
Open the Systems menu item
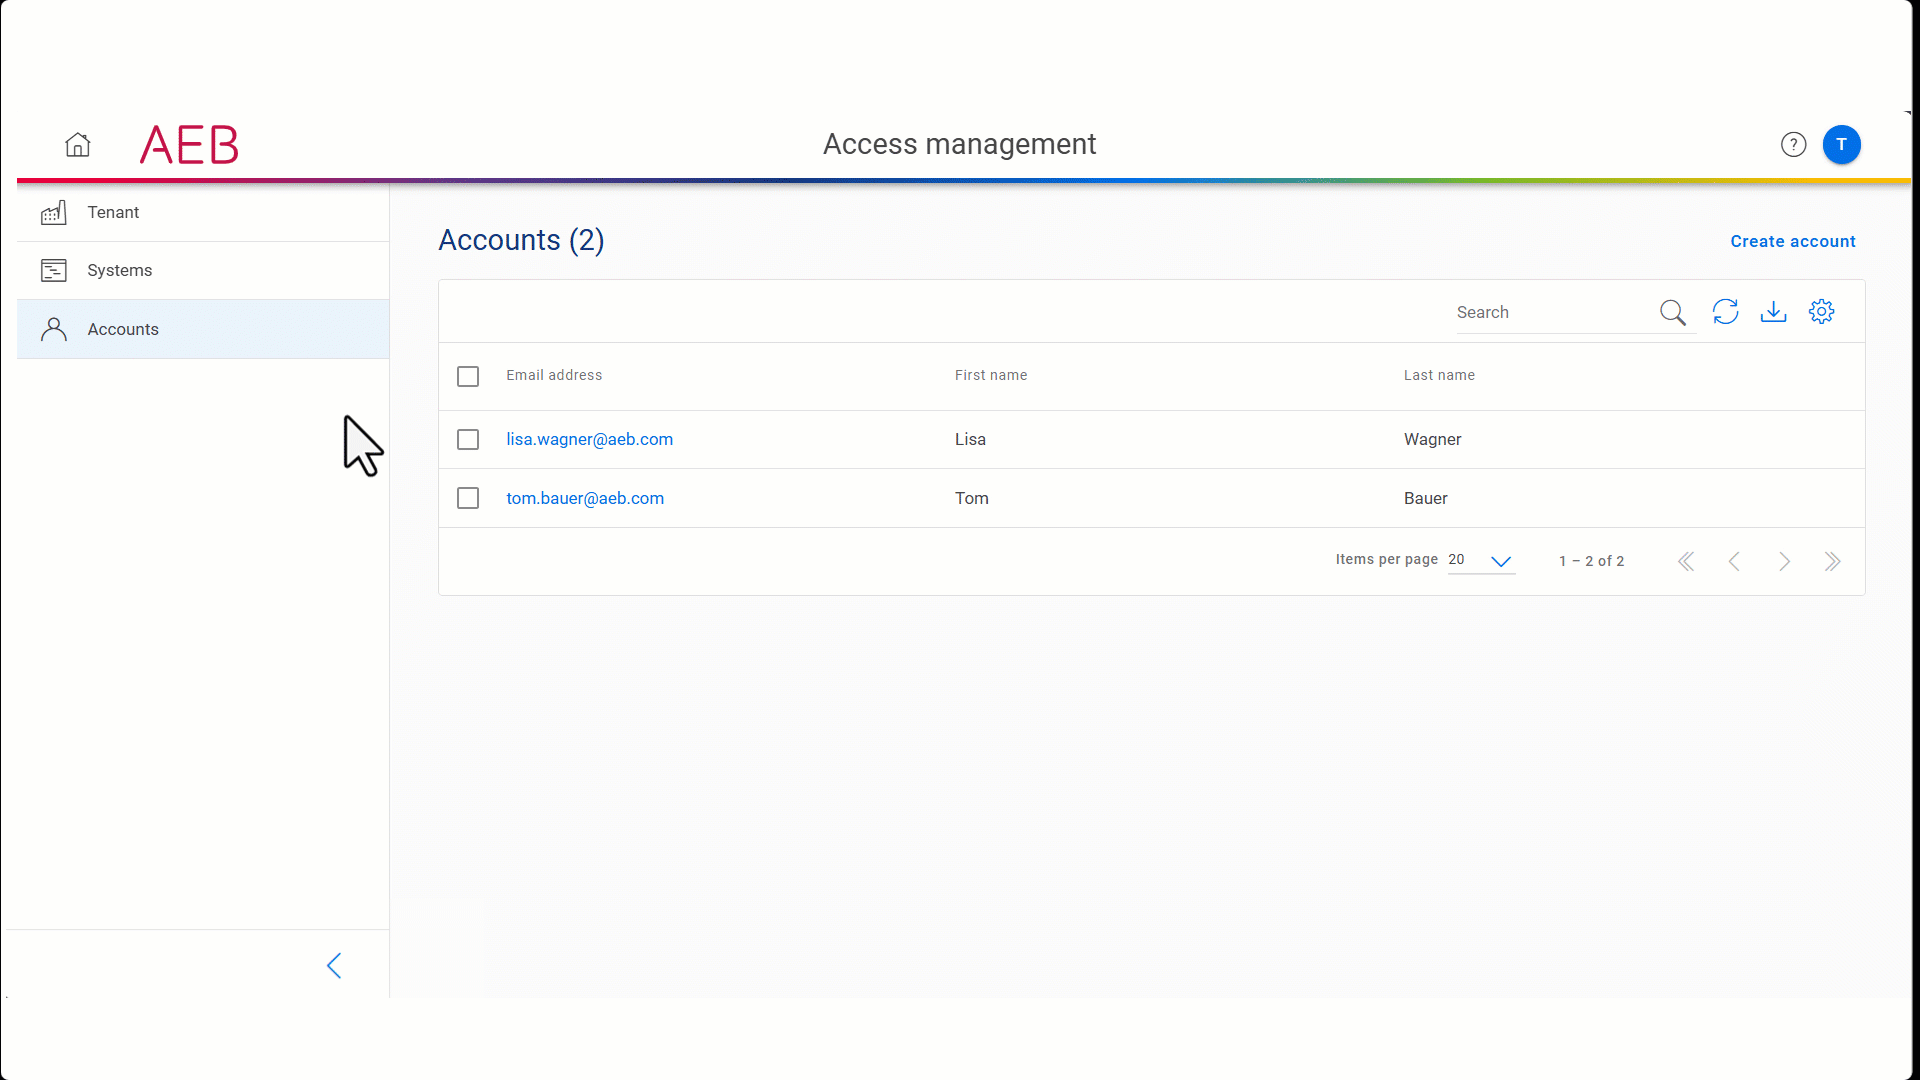pos(119,270)
